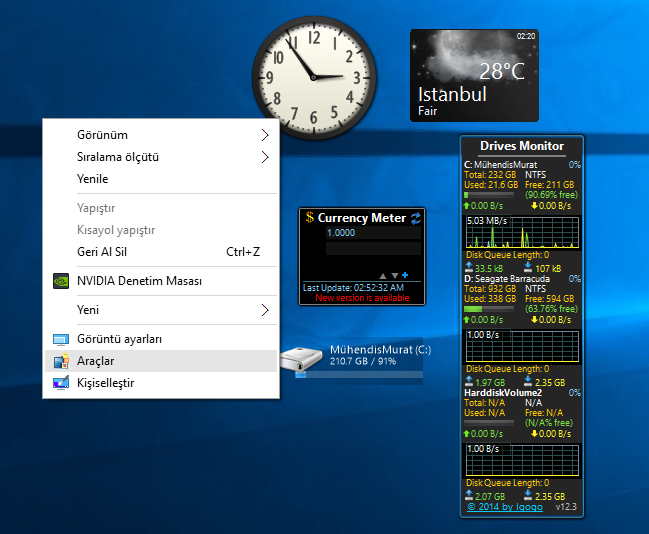Select Kişiselleştir menu entry
This screenshot has height=534, width=649.
point(161,383)
